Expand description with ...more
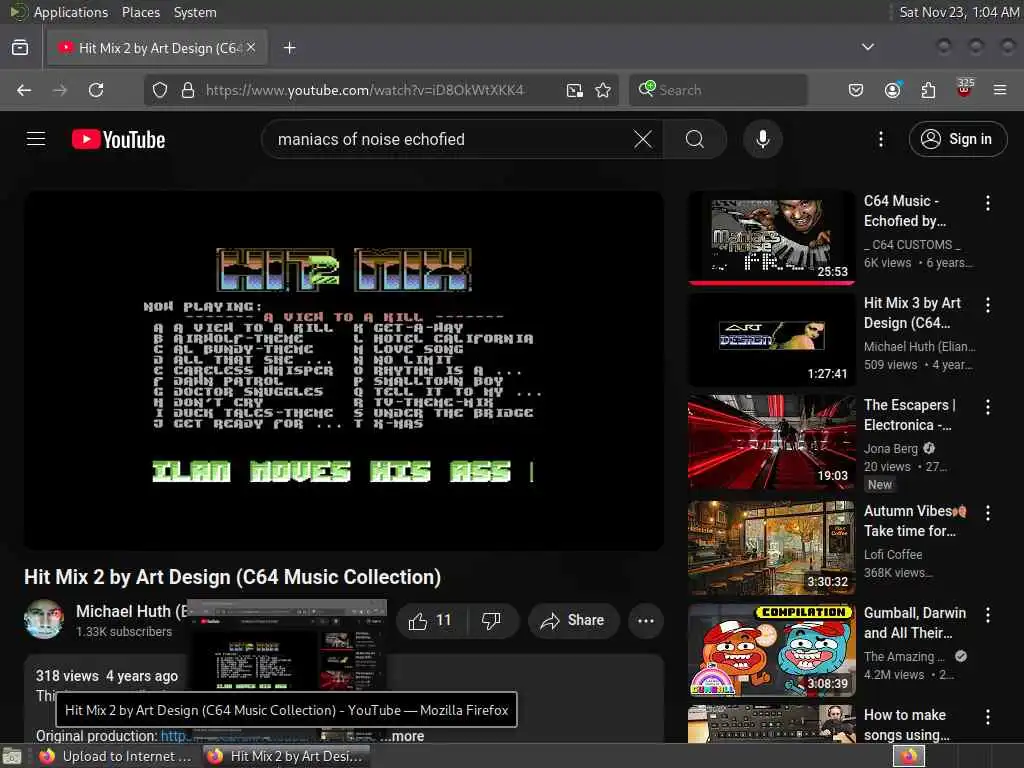1024x768 pixels. point(404,736)
